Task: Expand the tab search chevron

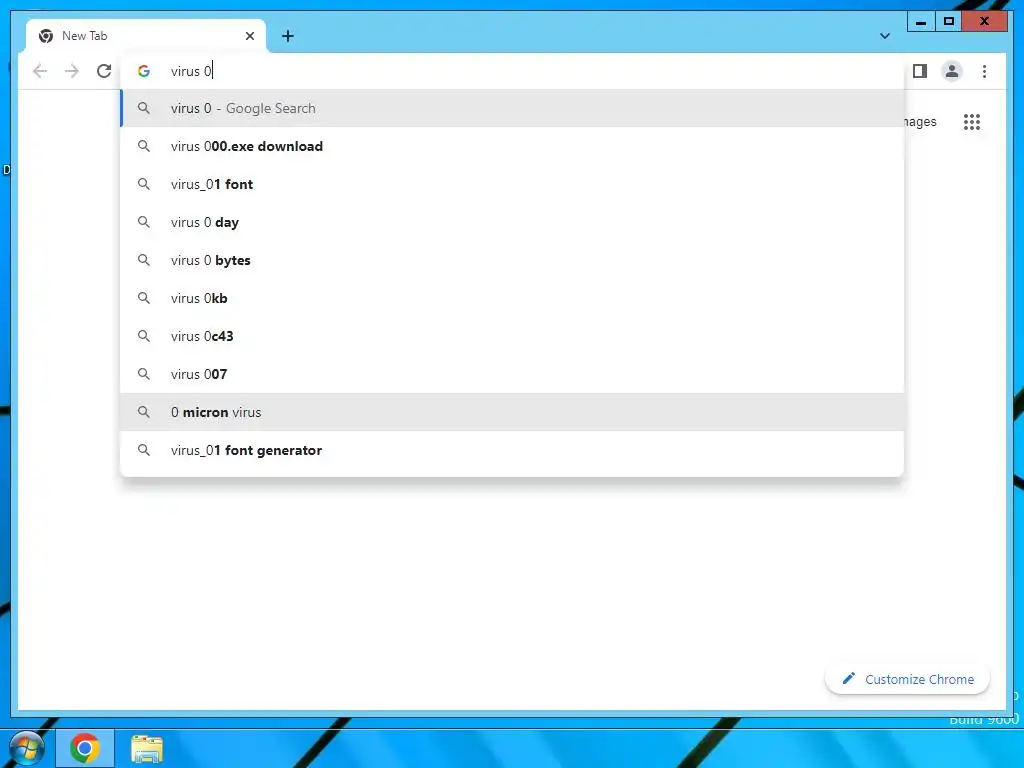Action: pos(884,36)
